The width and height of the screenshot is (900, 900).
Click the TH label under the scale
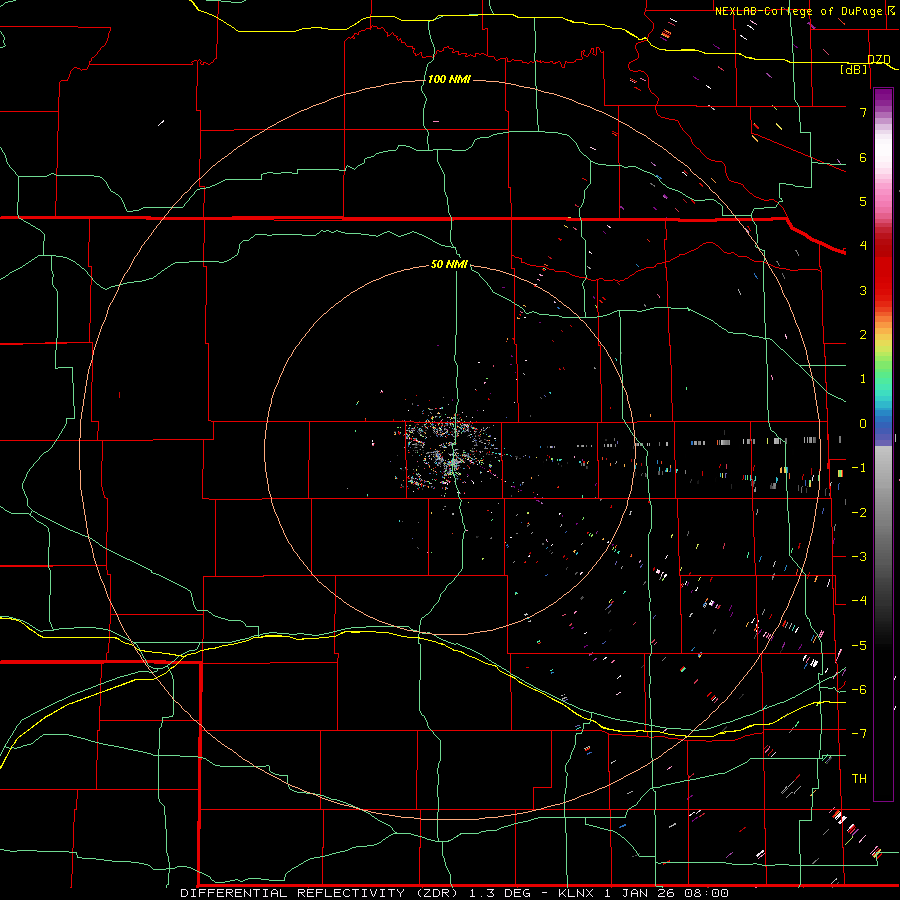tap(859, 779)
